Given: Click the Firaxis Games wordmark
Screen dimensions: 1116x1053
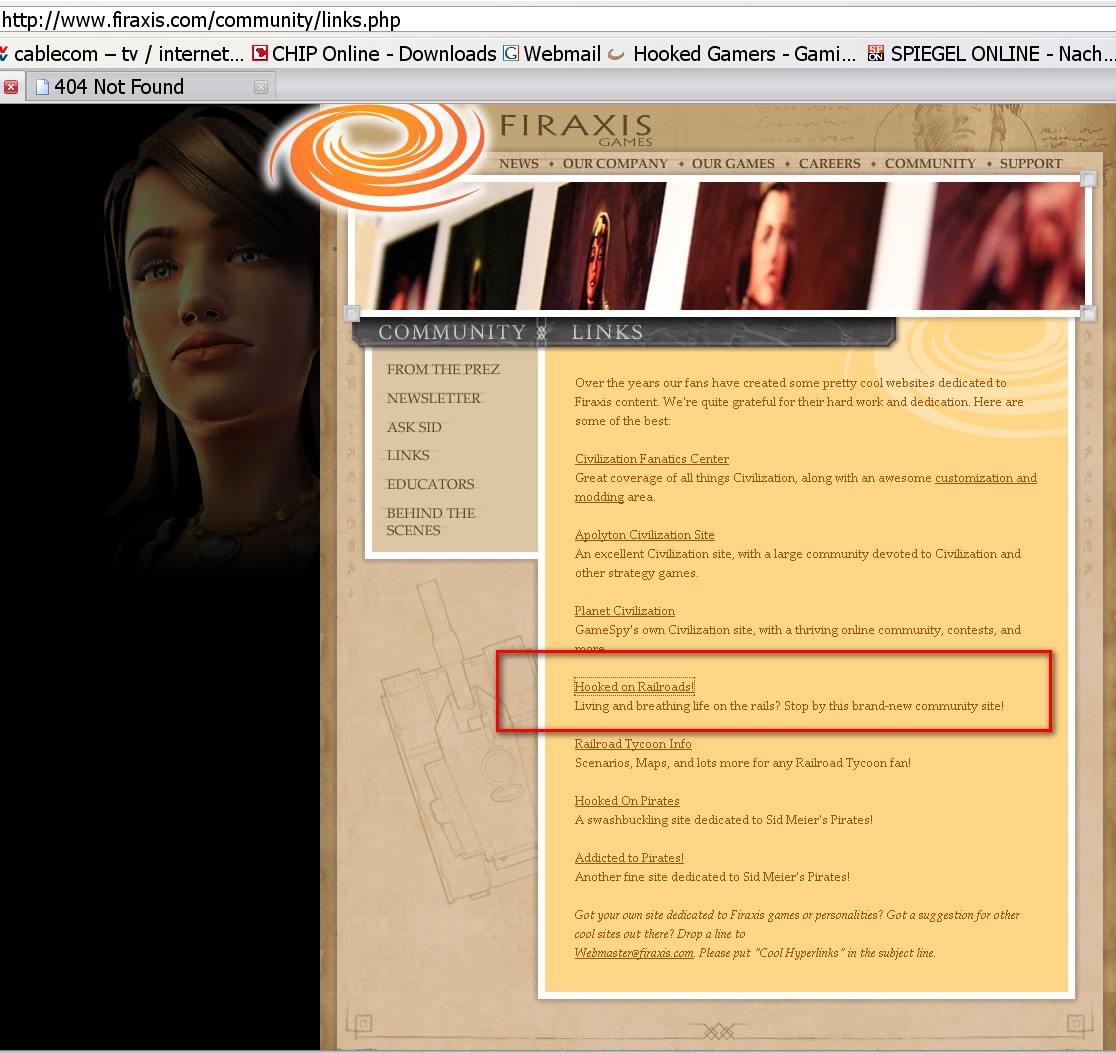Looking at the screenshot, I should [x=575, y=130].
